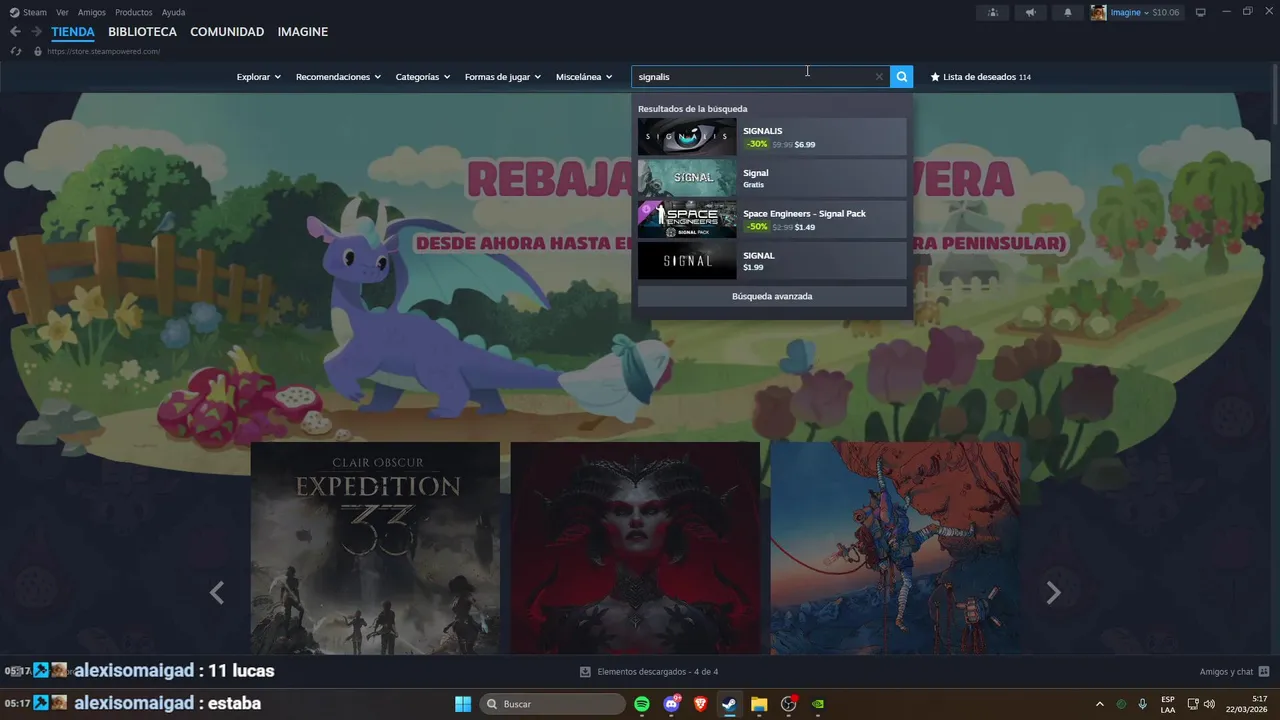Click the Steam taskbar icon
The width and height of the screenshot is (1280, 720).
pos(729,704)
